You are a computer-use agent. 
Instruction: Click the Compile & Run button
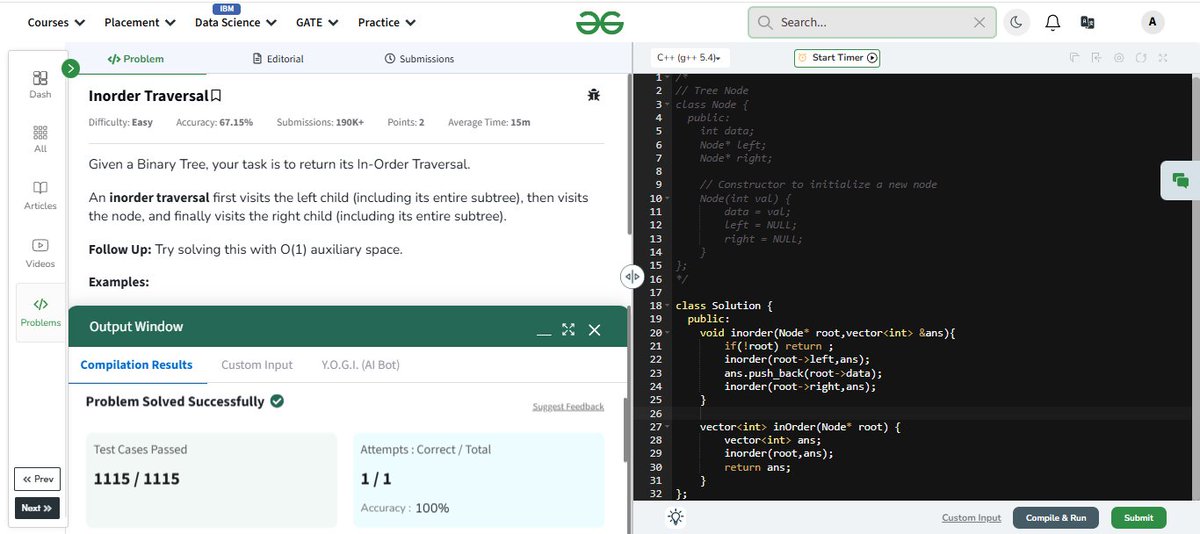coord(1056,517)
